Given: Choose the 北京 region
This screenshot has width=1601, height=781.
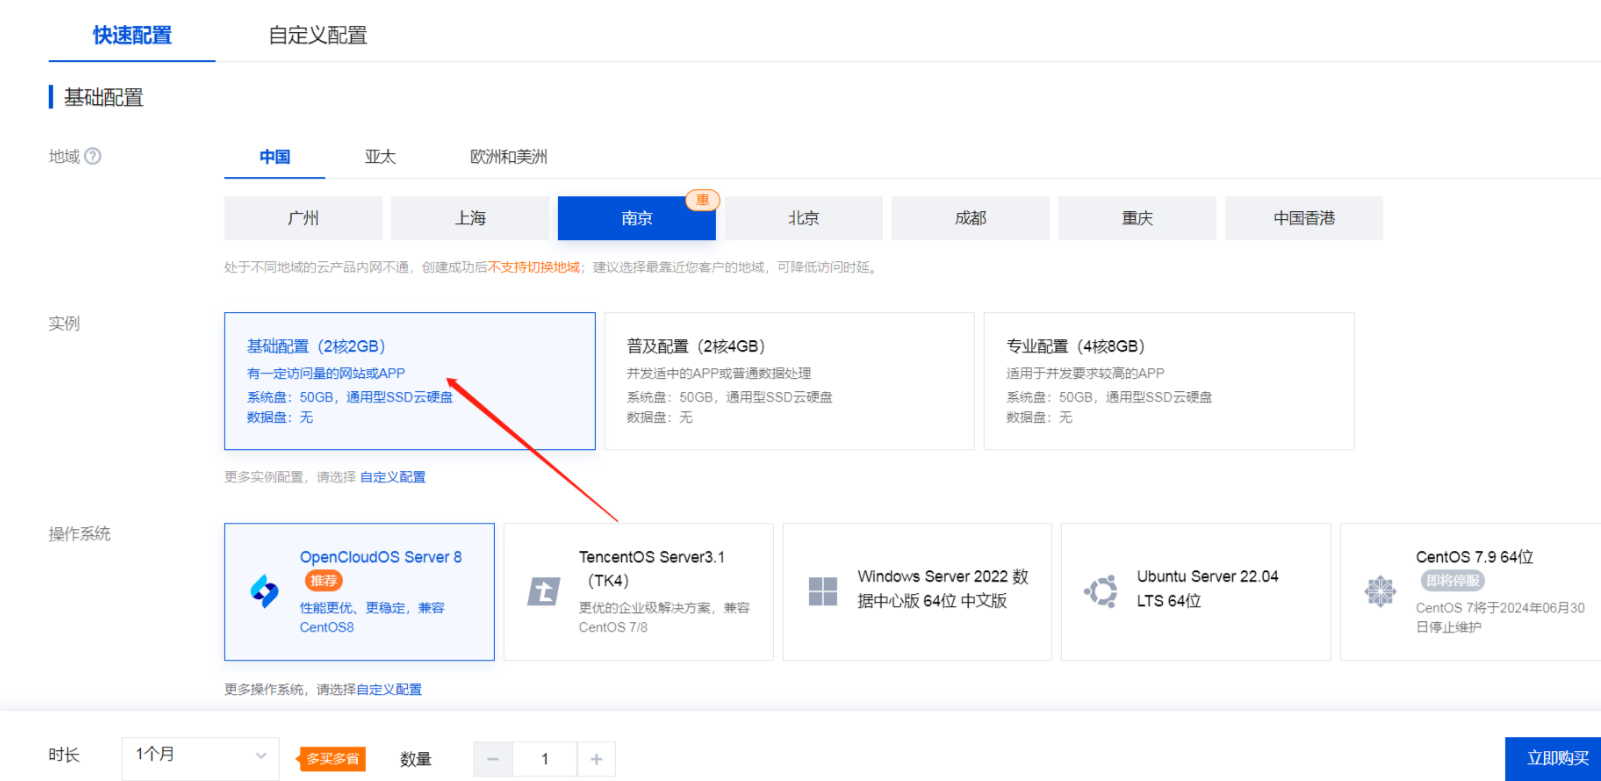Looking at the screenshot, I should coord(804,218).
